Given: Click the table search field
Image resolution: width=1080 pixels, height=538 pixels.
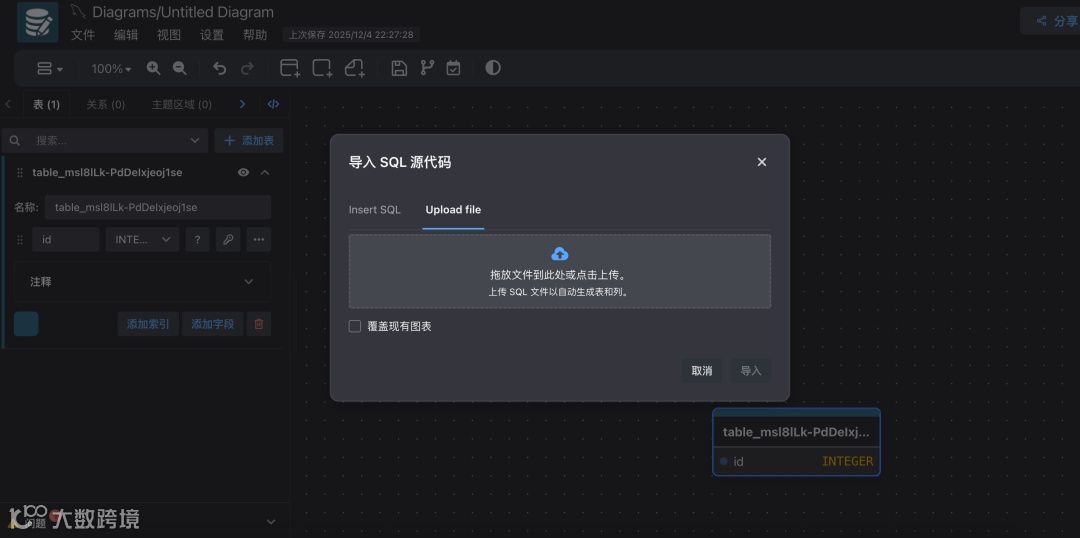Looking at the screenshot, I should [105, 141].
